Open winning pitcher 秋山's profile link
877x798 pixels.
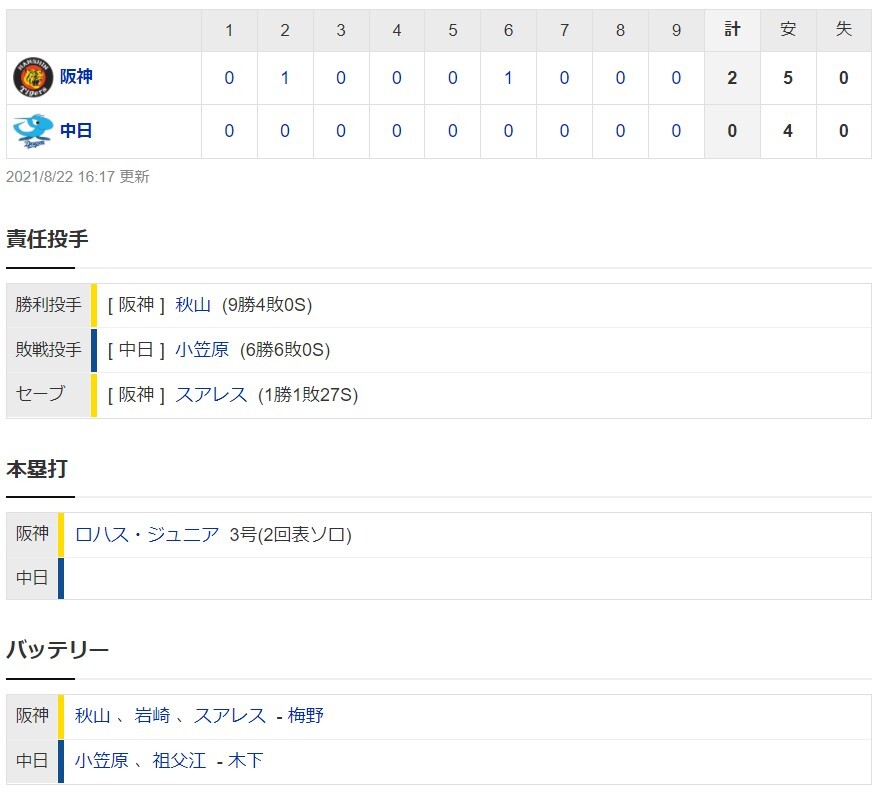click(x=193, y=306)
